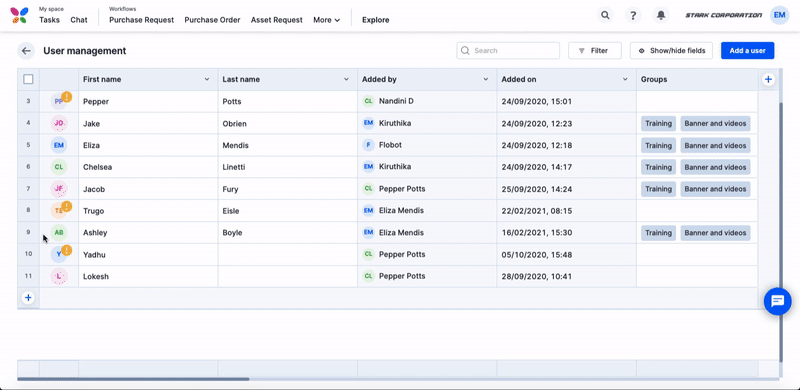Click the first name 'Trugo'
Screen dimensions: 800x390
click(93, 211)
